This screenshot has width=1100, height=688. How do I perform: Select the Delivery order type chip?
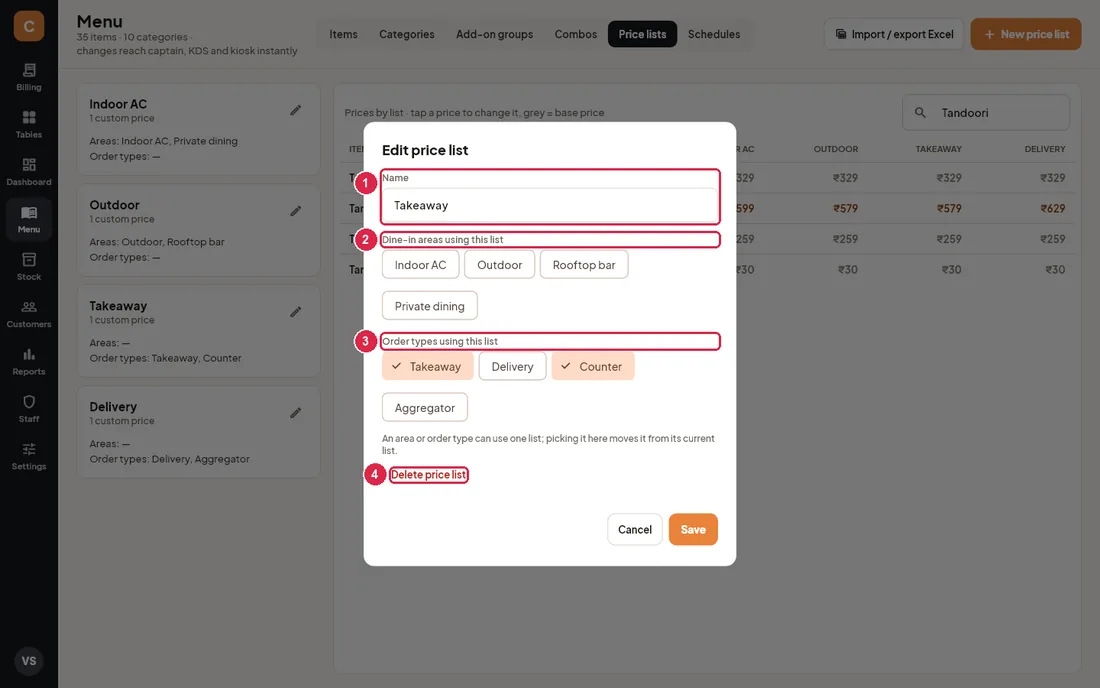tap(512, 366)
